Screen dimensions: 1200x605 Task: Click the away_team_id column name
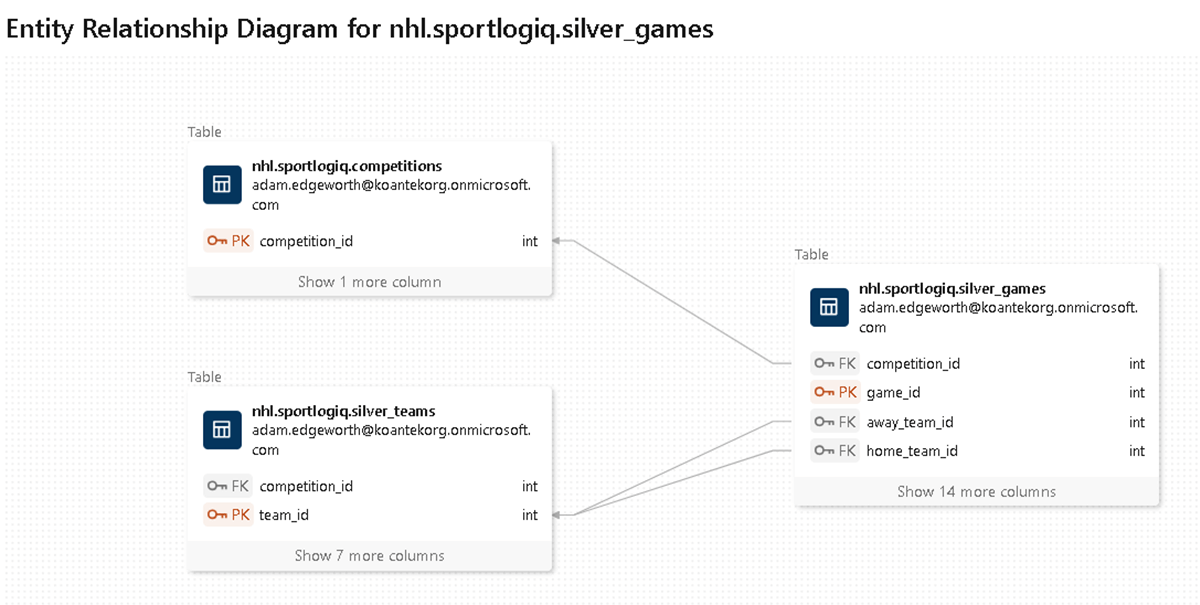pos(910,422)
